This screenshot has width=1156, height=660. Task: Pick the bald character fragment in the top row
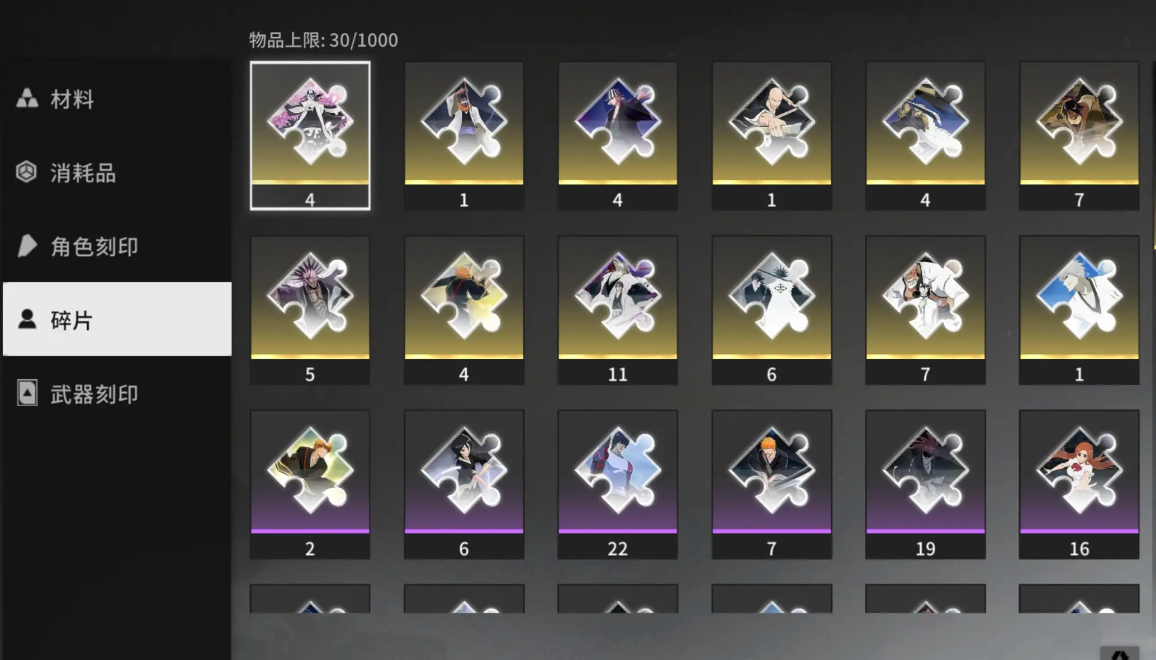point(772,136)
